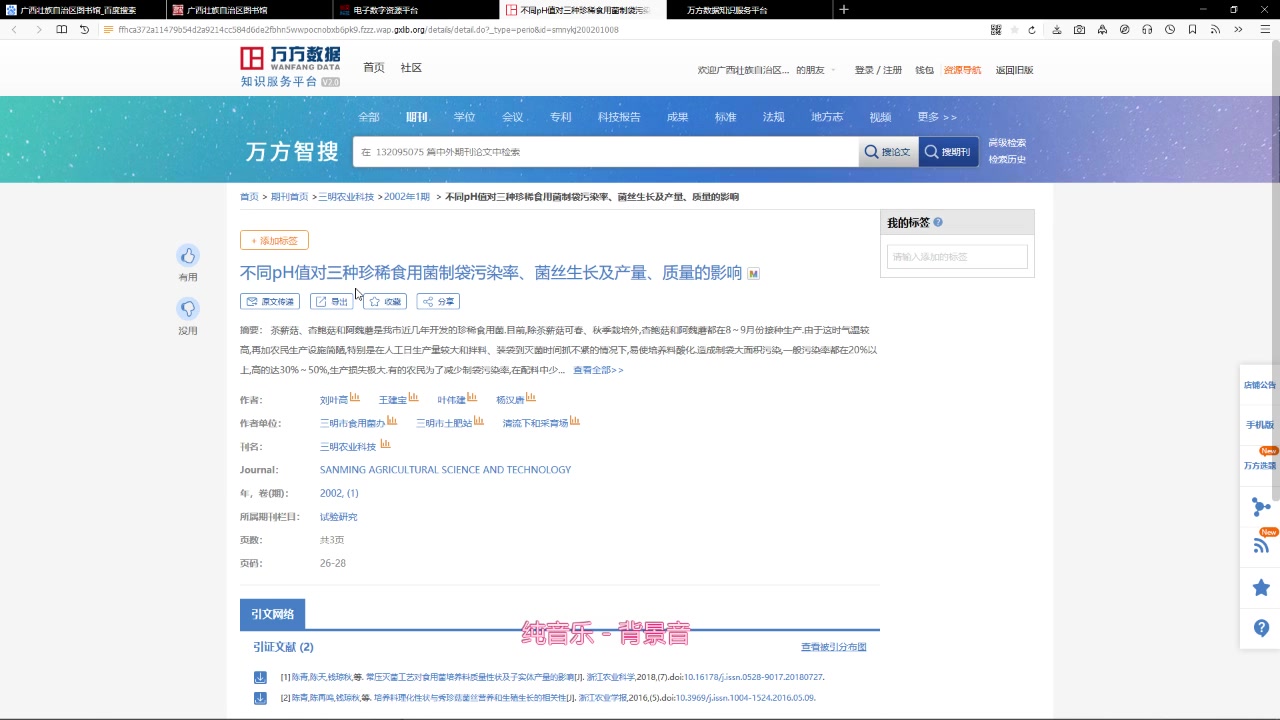Select the 全部 search category tab
The image size is (1280, 720).
369,117
